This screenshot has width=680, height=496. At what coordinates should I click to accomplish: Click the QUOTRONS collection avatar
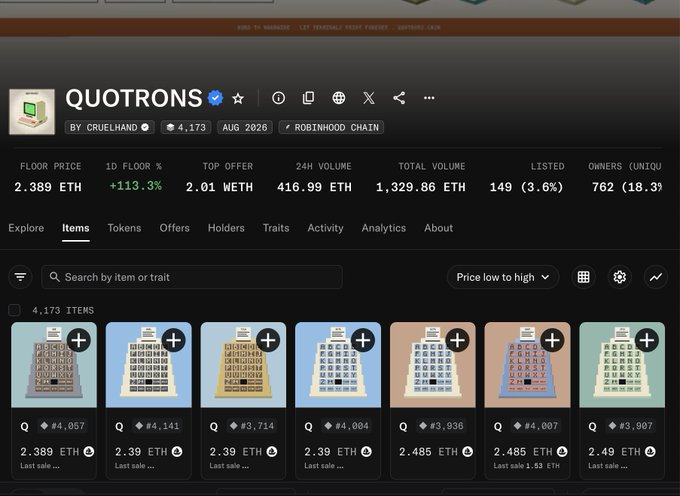pyautogui.click(x=32, y=112)
